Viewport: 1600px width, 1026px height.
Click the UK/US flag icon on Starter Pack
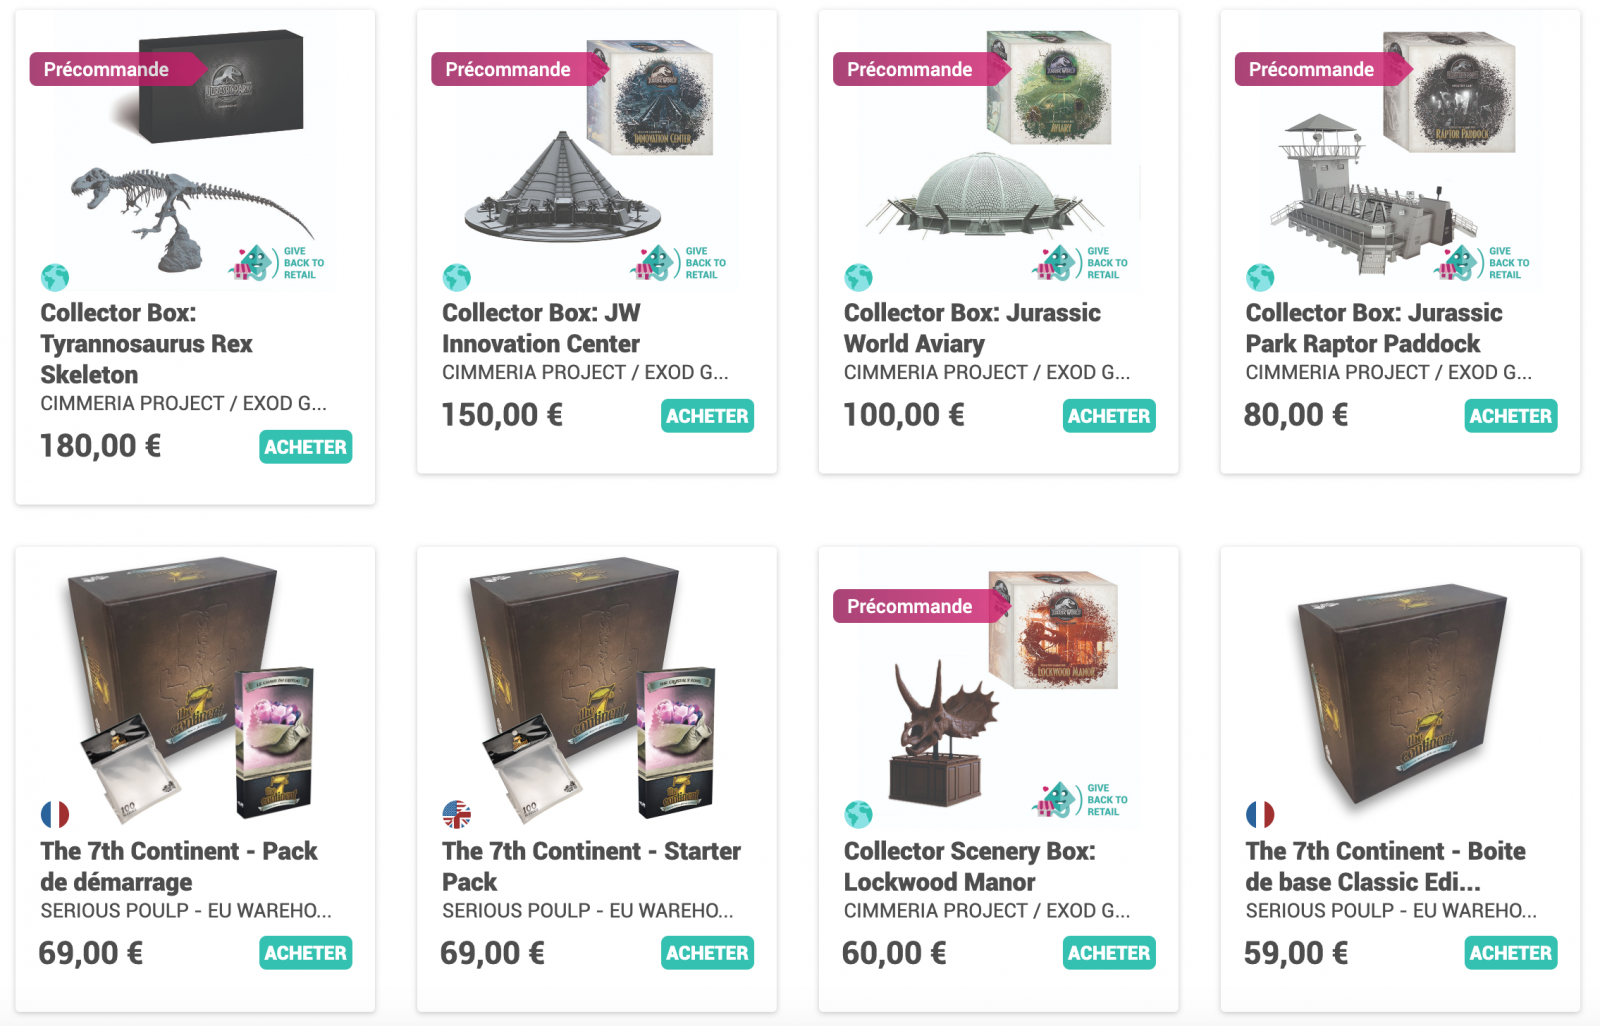pos(457,815)
